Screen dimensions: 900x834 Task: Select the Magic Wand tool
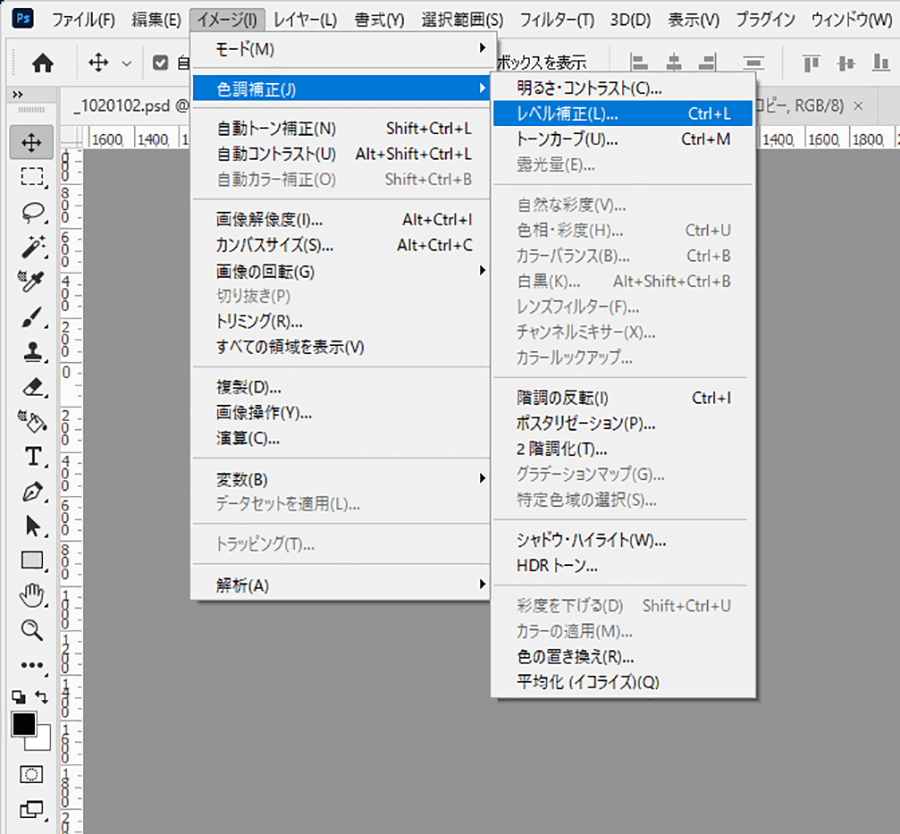[32, 246]
